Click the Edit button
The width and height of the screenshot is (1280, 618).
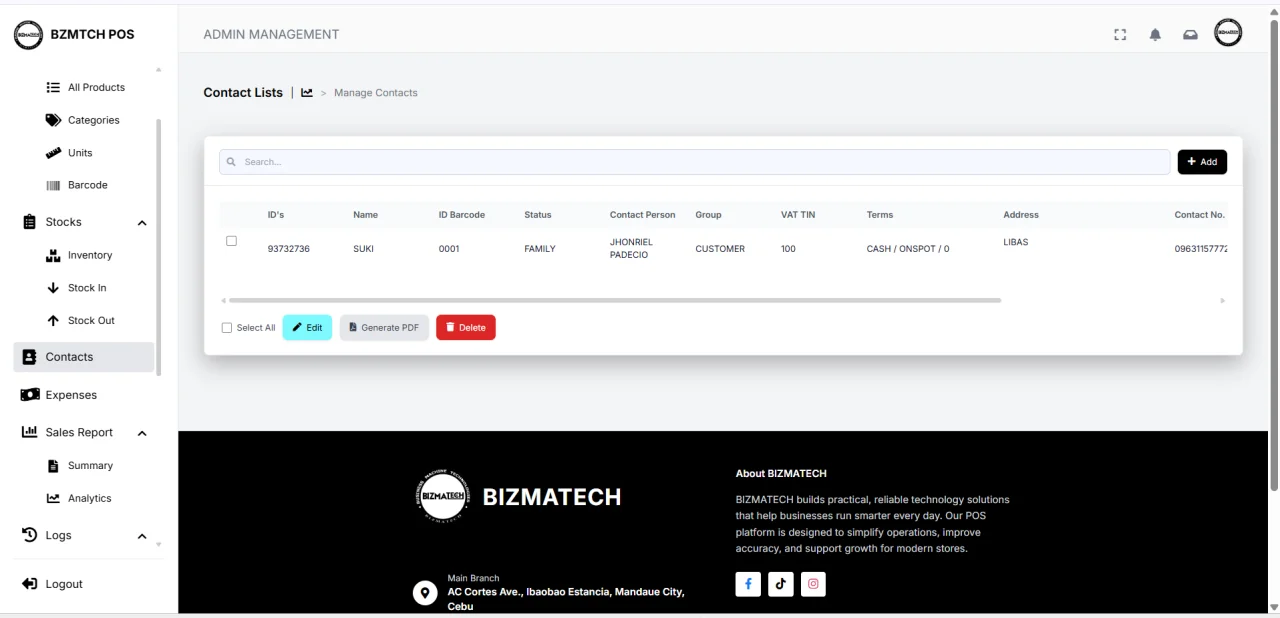pos(307,327)
